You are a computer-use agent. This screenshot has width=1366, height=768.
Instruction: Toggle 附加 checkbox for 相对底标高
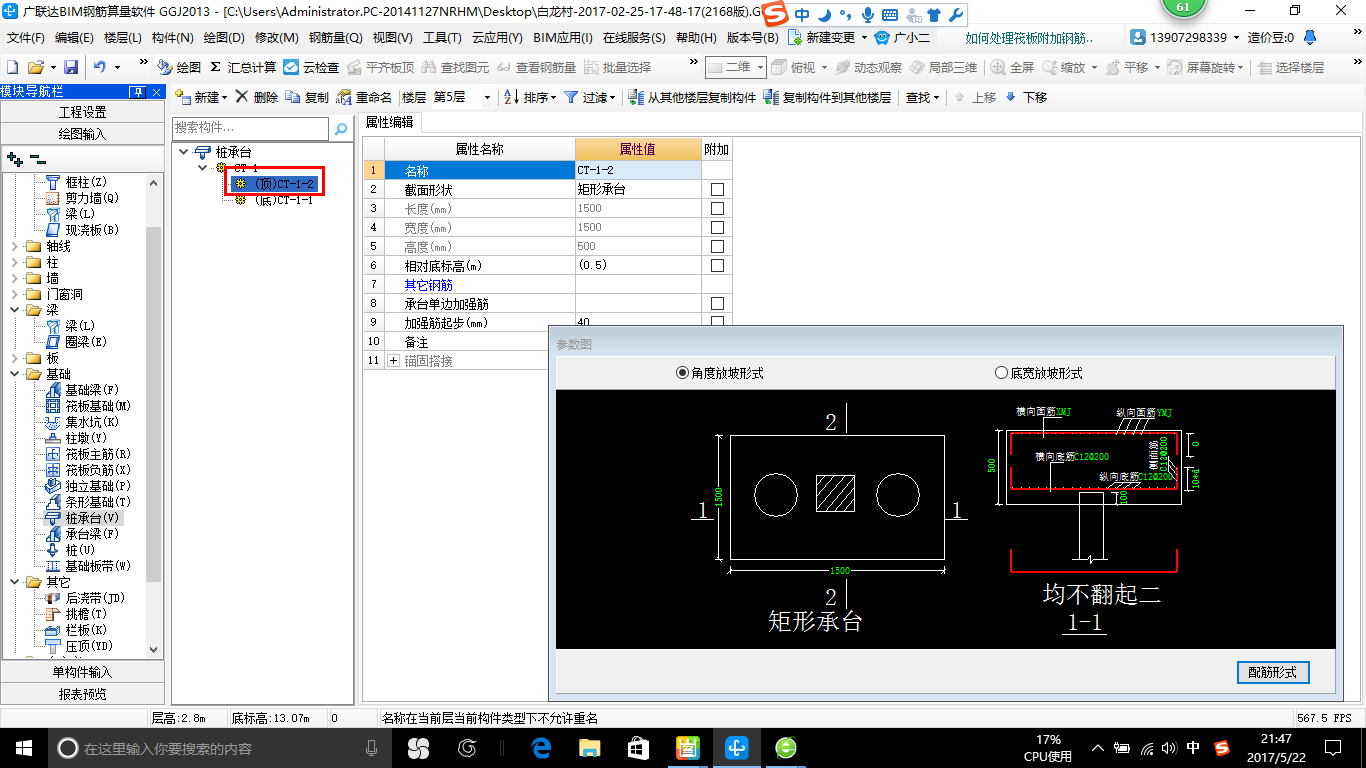(717, 266)
